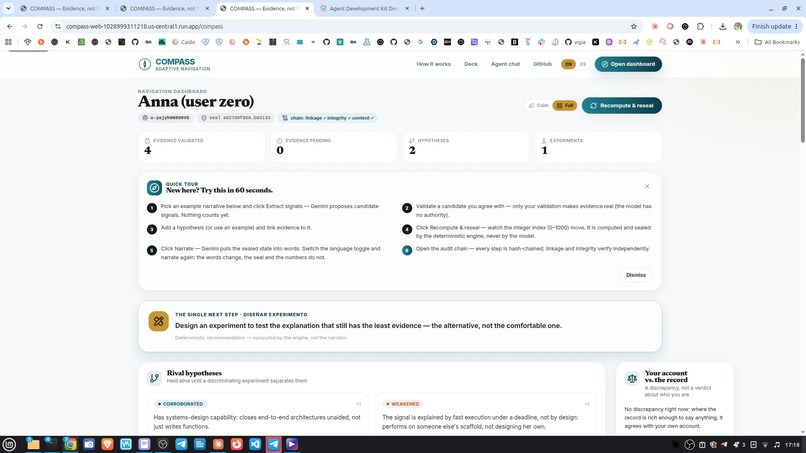Go to Agent chat
The height and width of the screenshot is (453, 806).
point(505,64)
